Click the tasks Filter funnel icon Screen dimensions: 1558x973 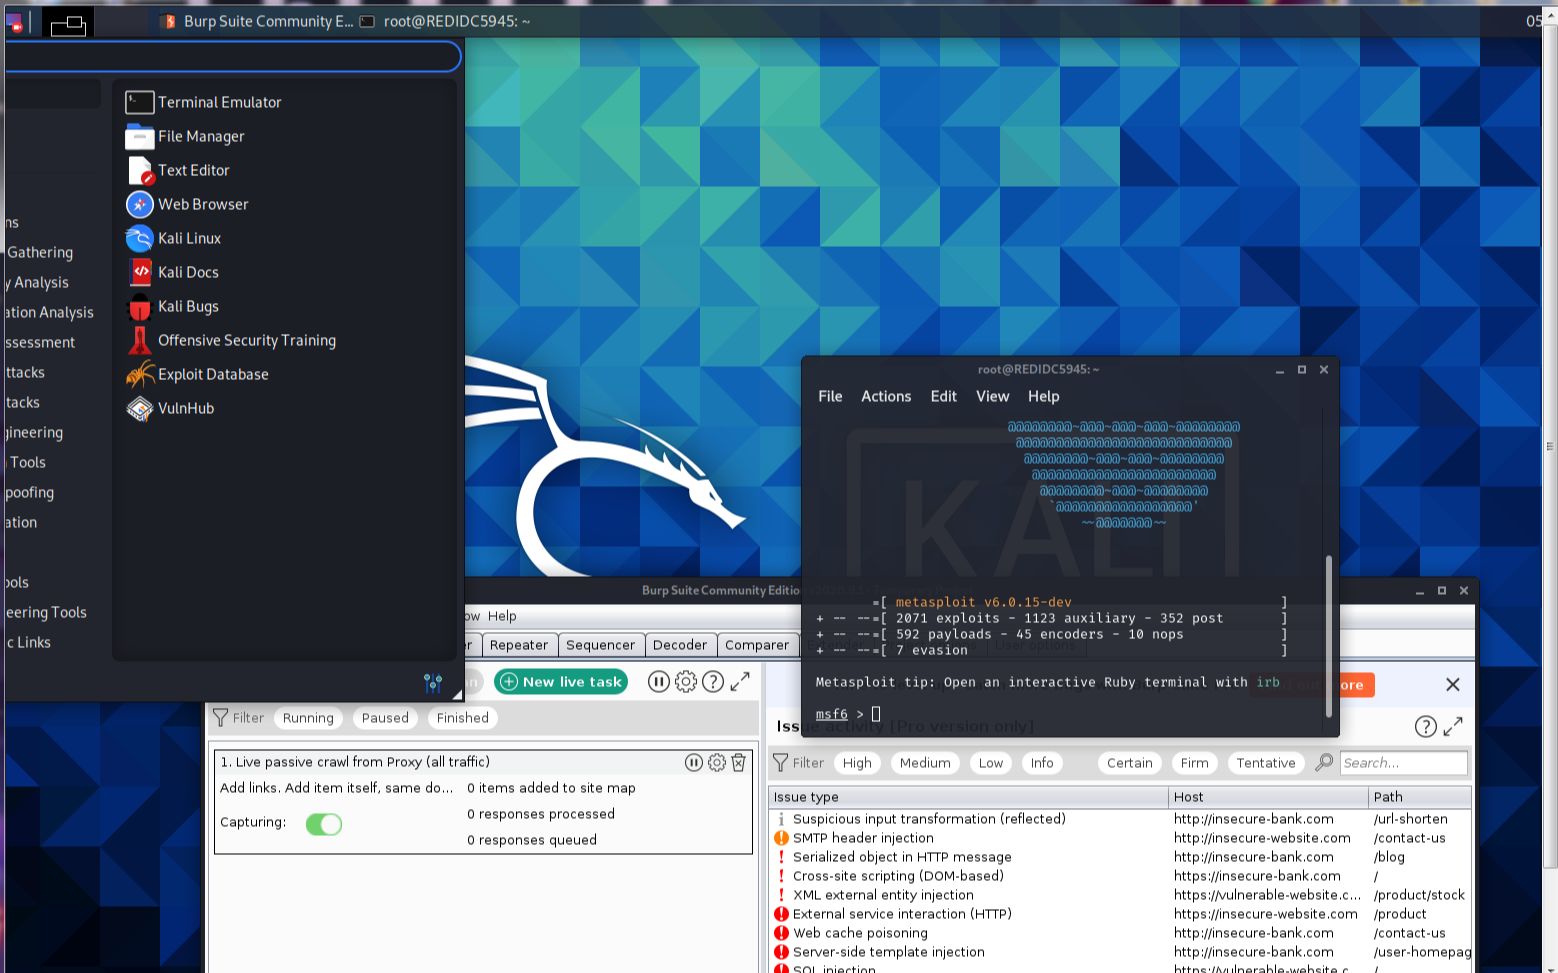[221, 717]
